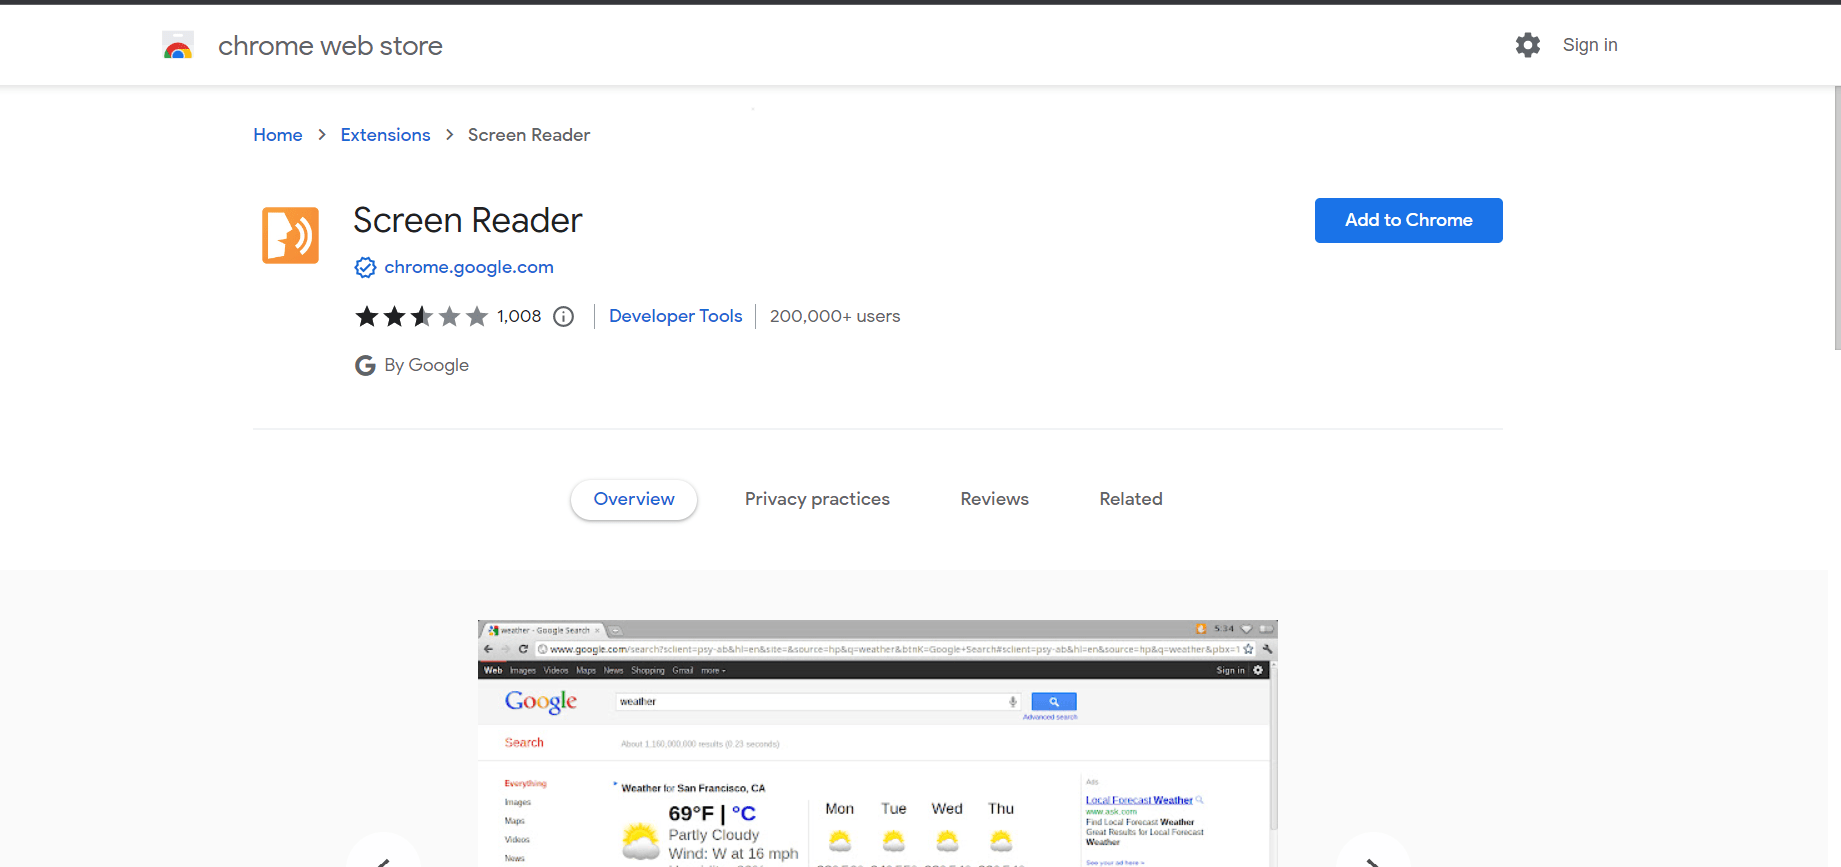Image resolution: width=1841 pixels, height=867 pixels.
Task: Click the '200,000+ users' text
Action: click(x=835, y=316)
